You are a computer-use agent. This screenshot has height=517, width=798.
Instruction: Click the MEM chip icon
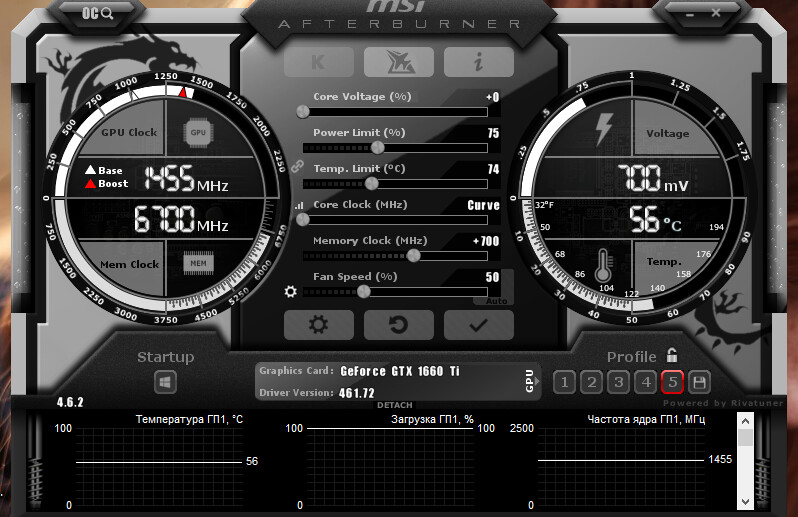click(198, 263)
